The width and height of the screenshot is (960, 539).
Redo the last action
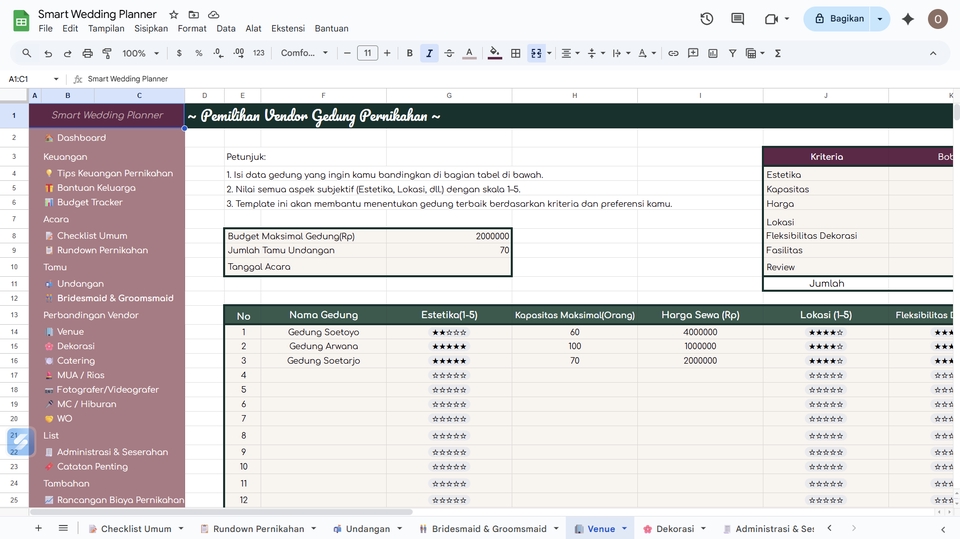pyautogui.click(x=67, y=53)
